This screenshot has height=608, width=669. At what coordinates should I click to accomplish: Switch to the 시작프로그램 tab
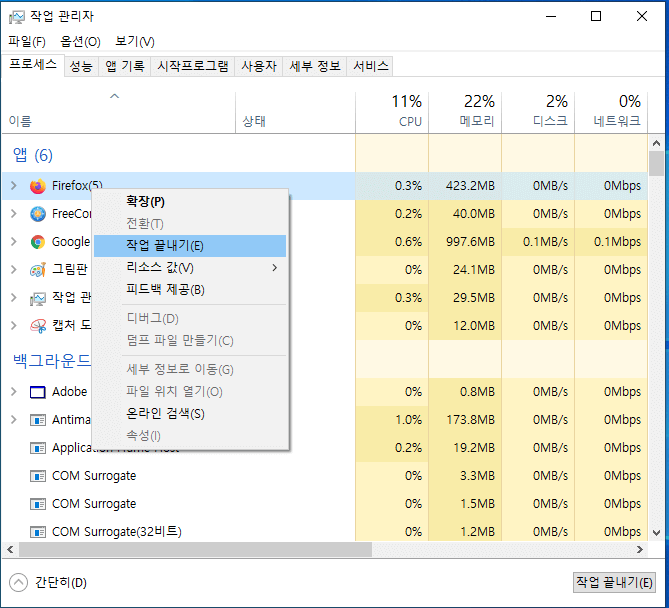coord(192,67)
